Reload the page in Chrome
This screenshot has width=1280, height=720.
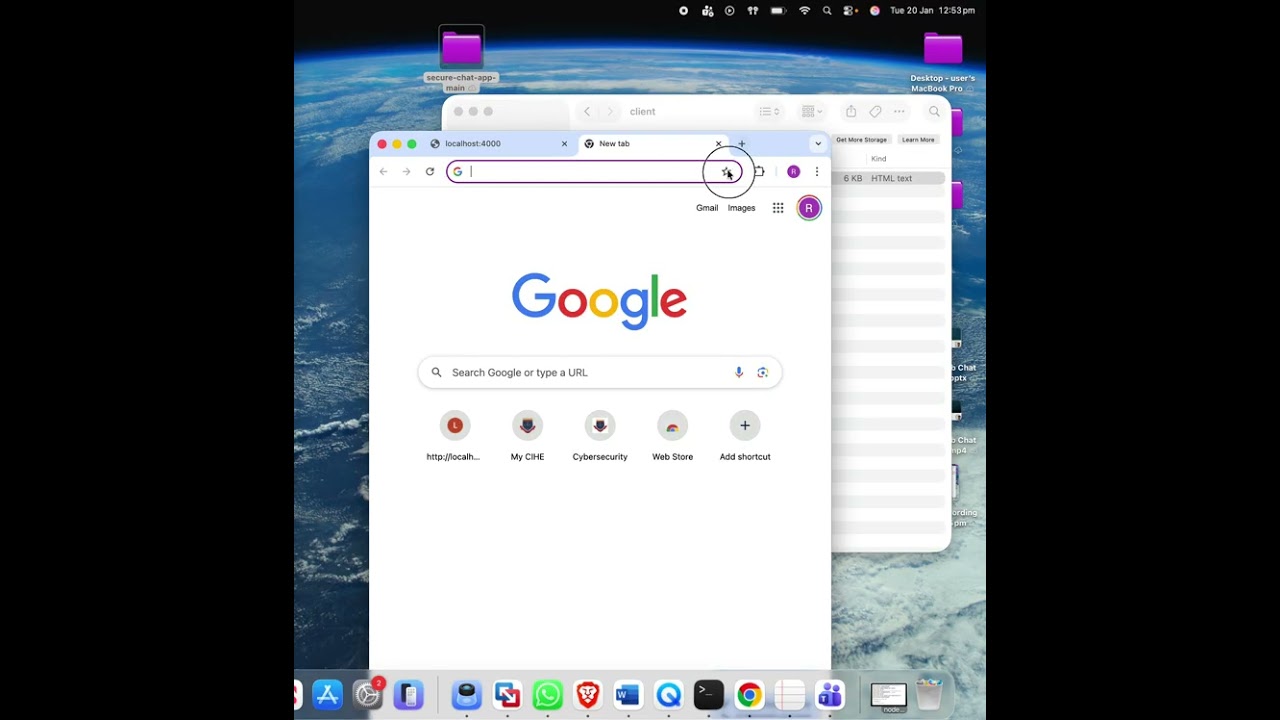pyautogui.click(x=430, y=172)
